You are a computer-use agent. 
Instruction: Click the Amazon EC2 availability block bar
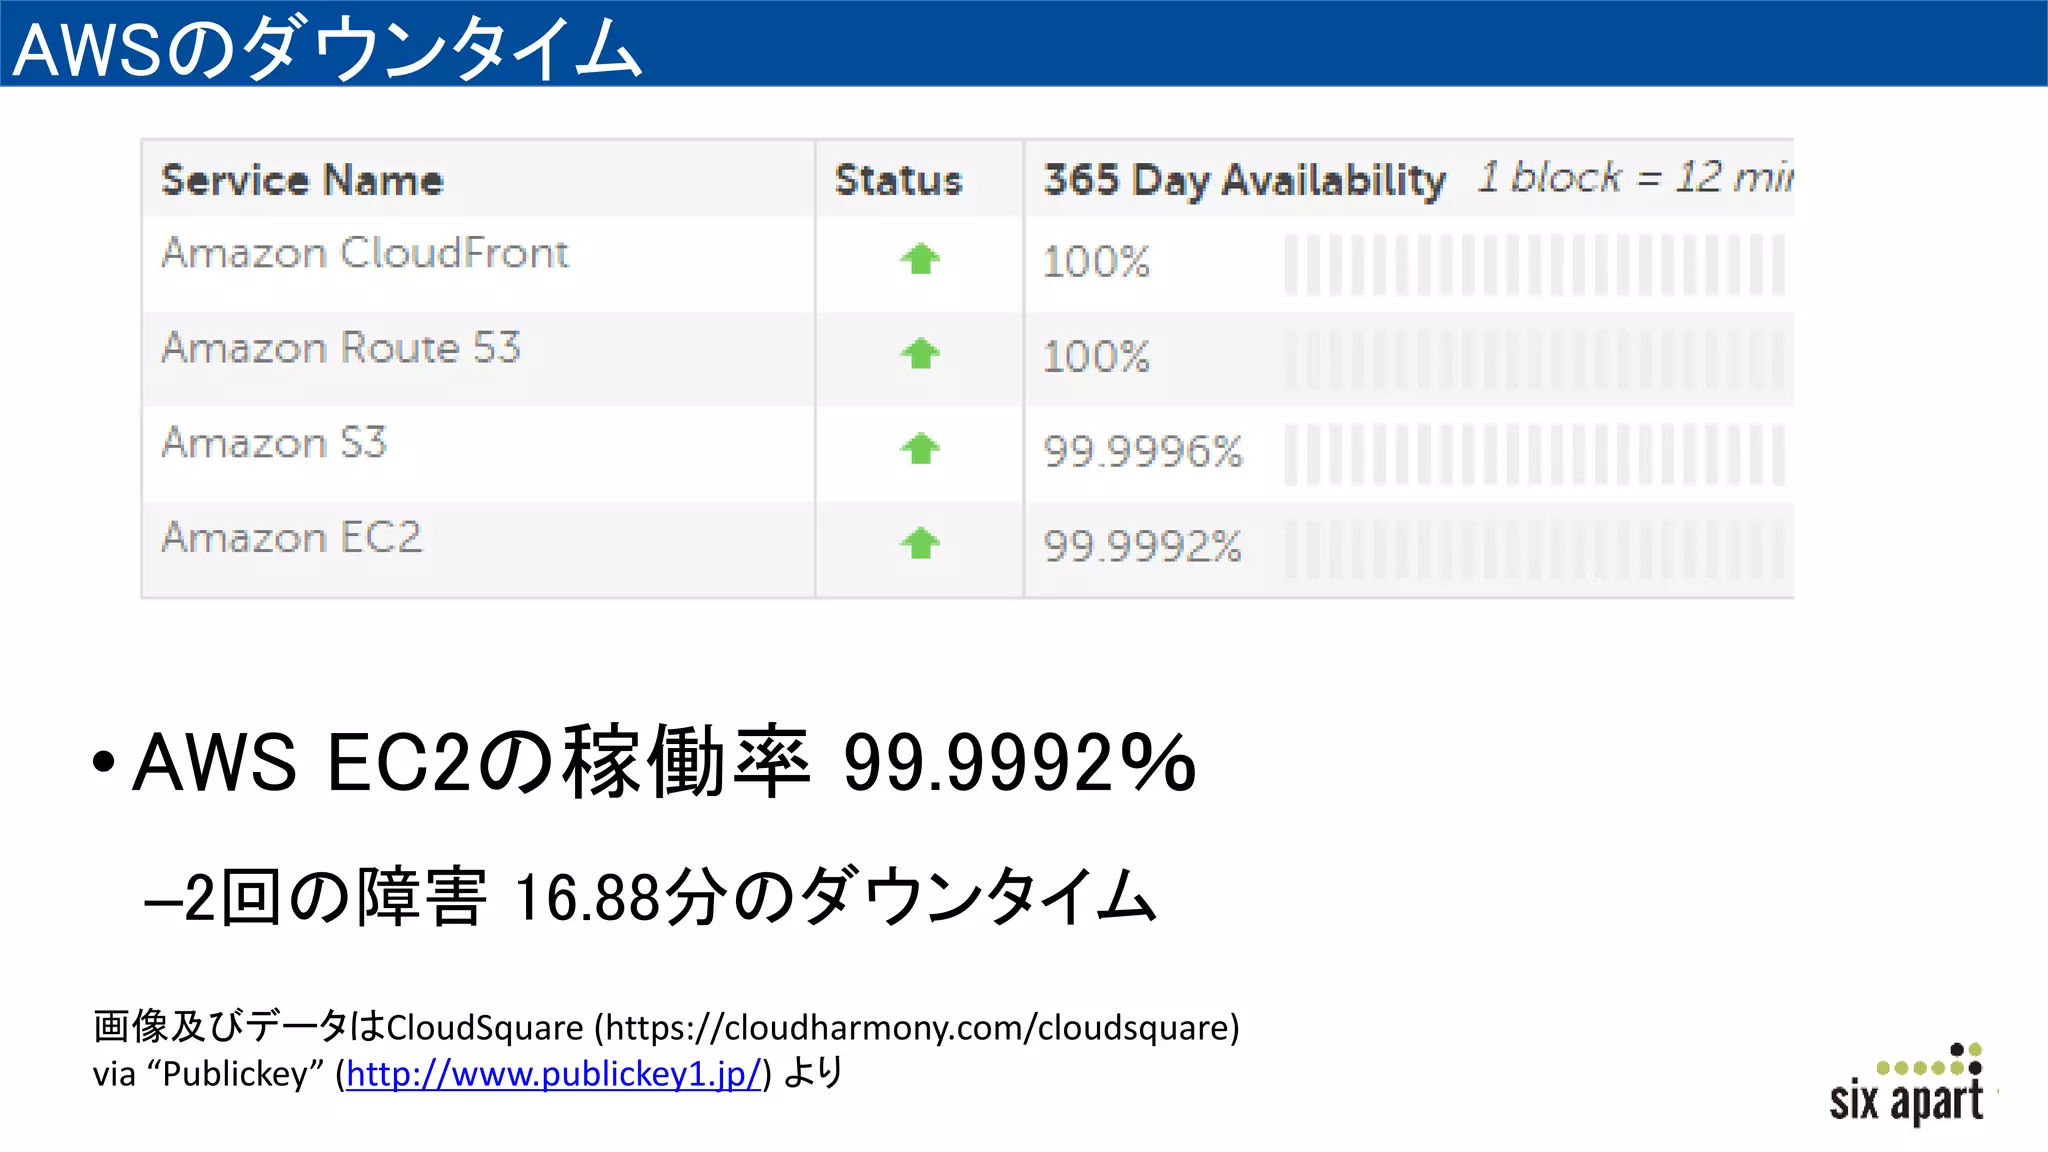tap(1534, 549)
